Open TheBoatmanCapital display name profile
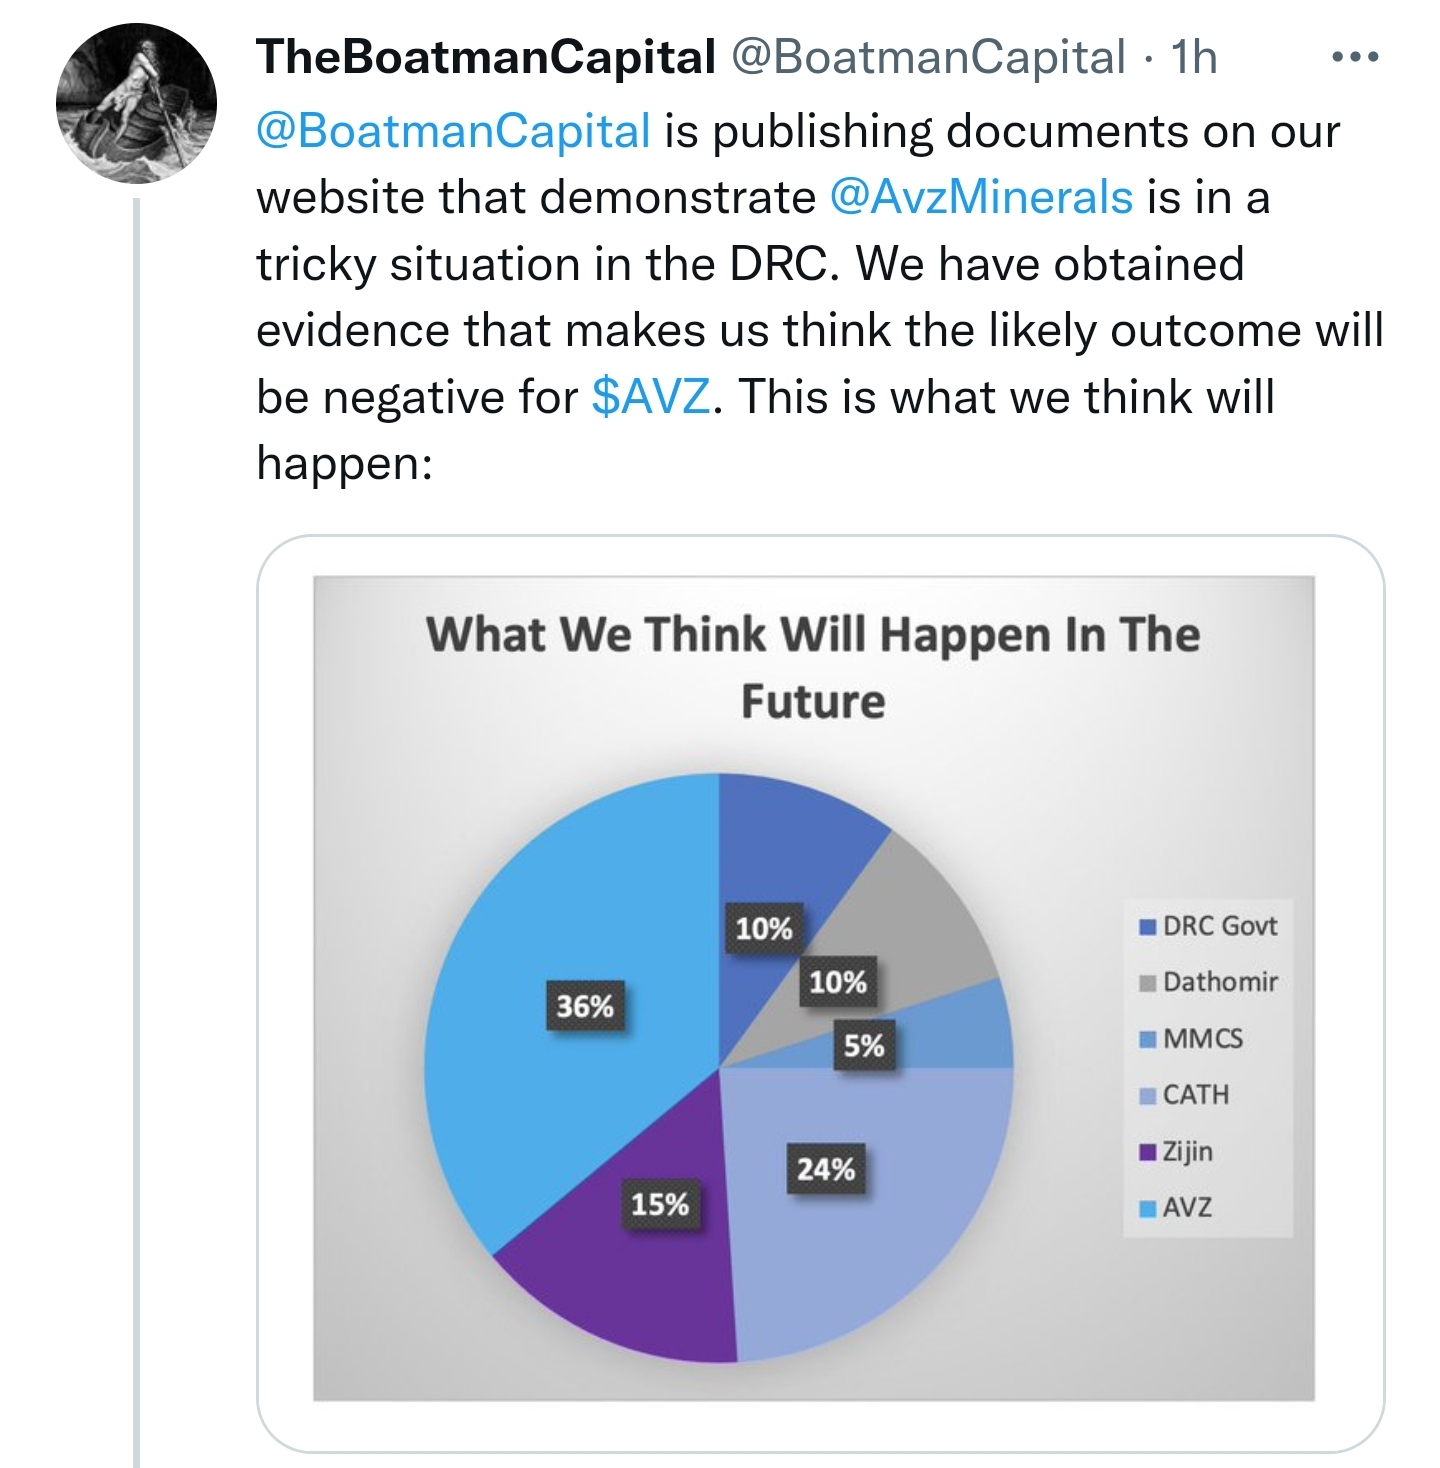 [x=486, y=57]
